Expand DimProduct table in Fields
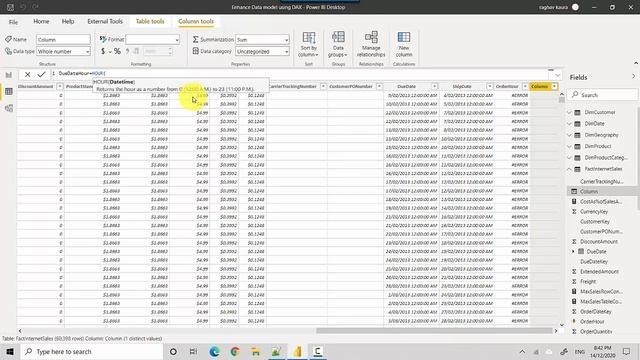640x360 pixels. click(x=569, y=146)
